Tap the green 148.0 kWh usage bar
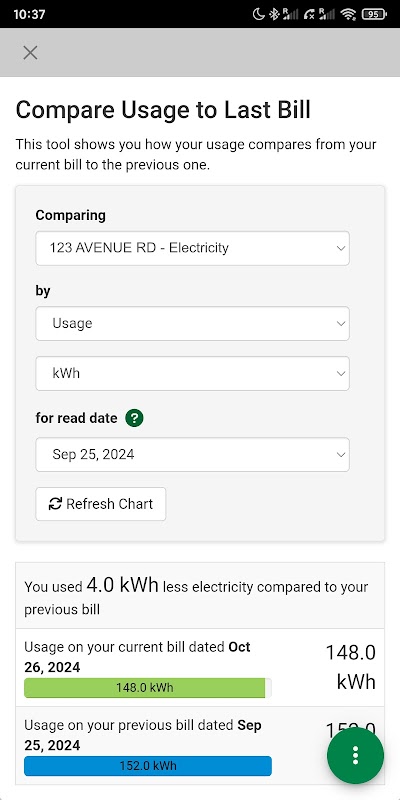 click(x=144, y=688)
